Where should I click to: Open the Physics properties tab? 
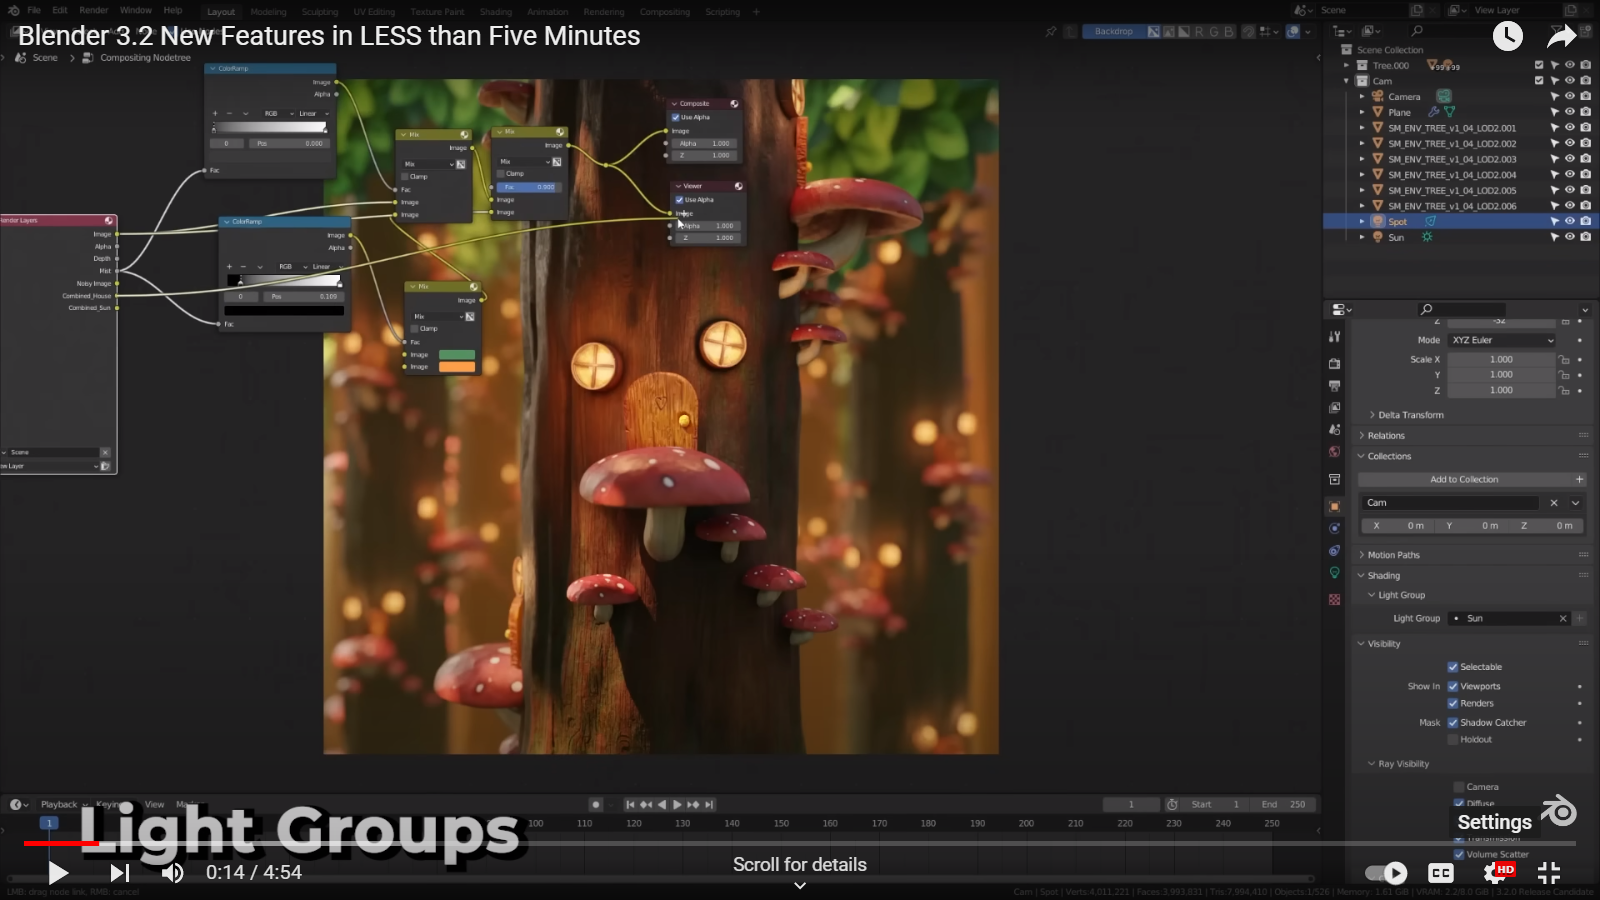pos(1334,528)
